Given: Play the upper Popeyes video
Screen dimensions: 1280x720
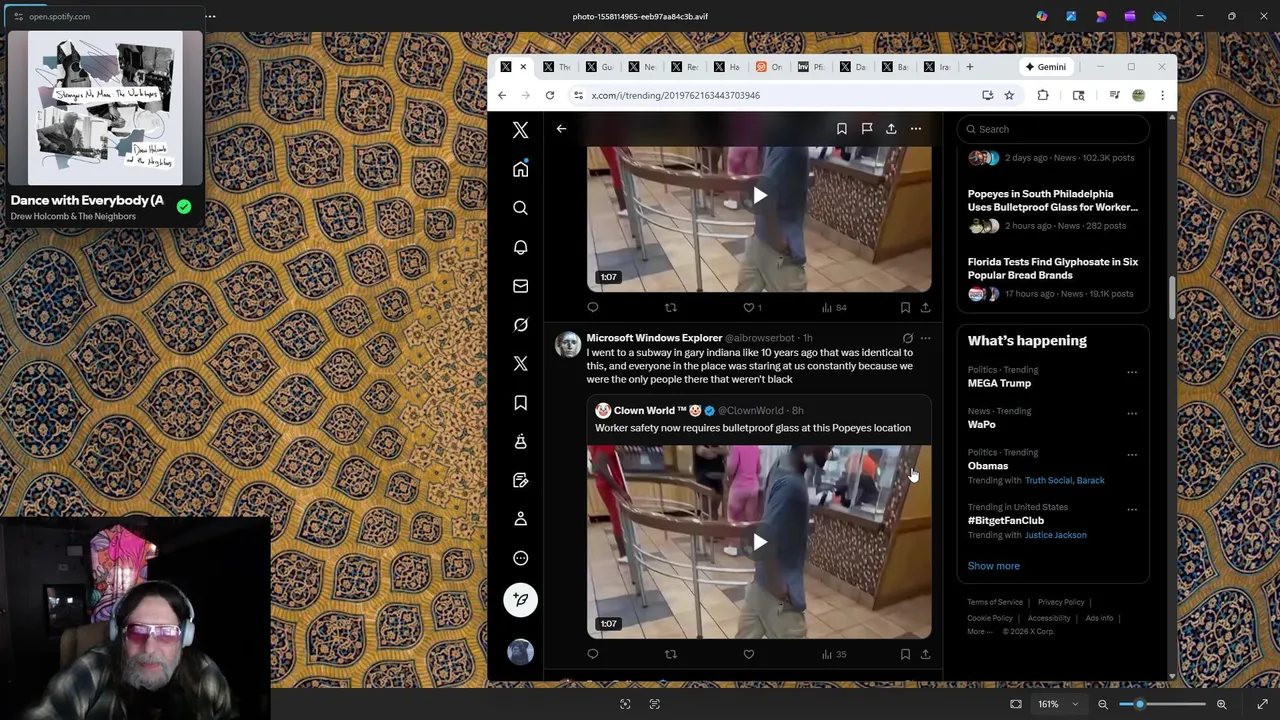Looking at the screenshot, I should coord(760,196).
